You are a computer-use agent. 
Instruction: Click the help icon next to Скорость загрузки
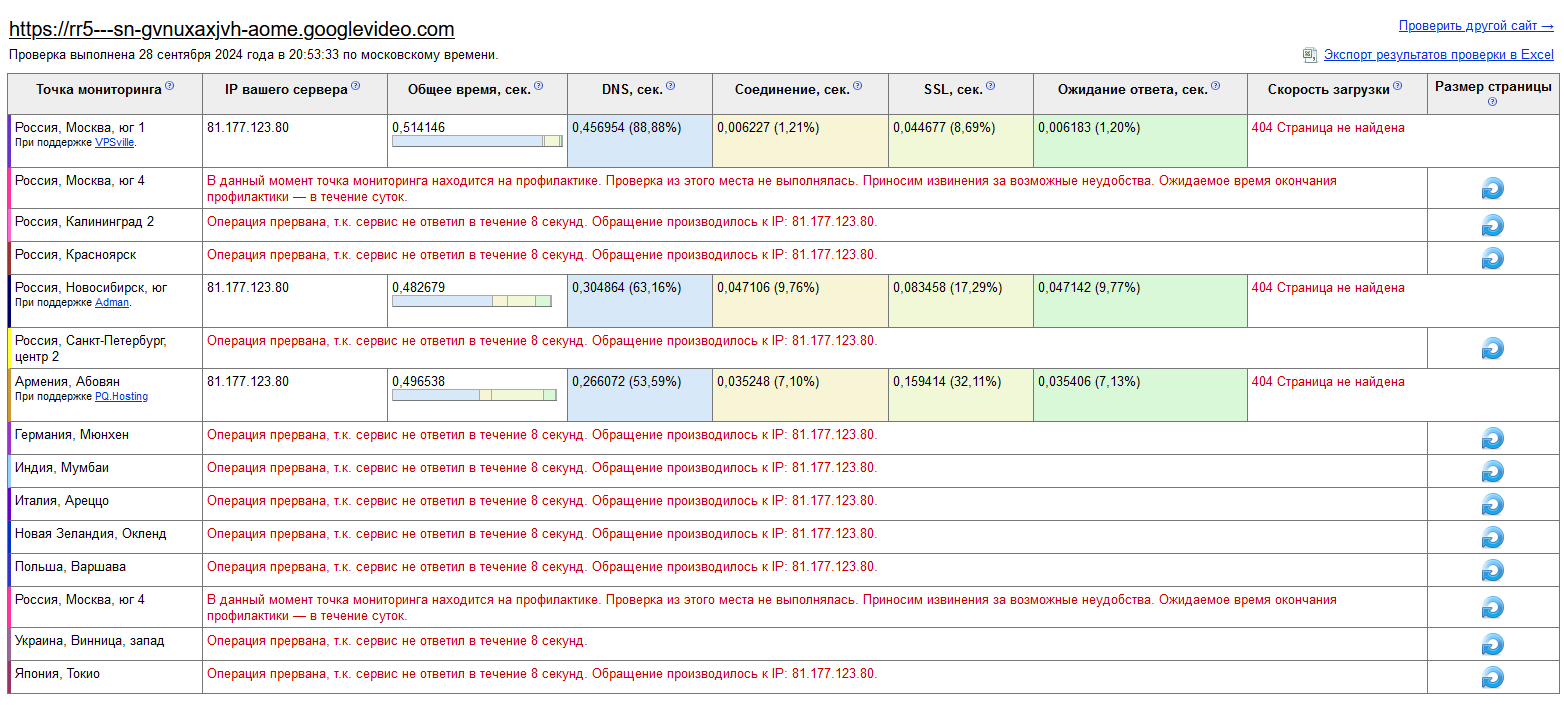(1397, 86)
